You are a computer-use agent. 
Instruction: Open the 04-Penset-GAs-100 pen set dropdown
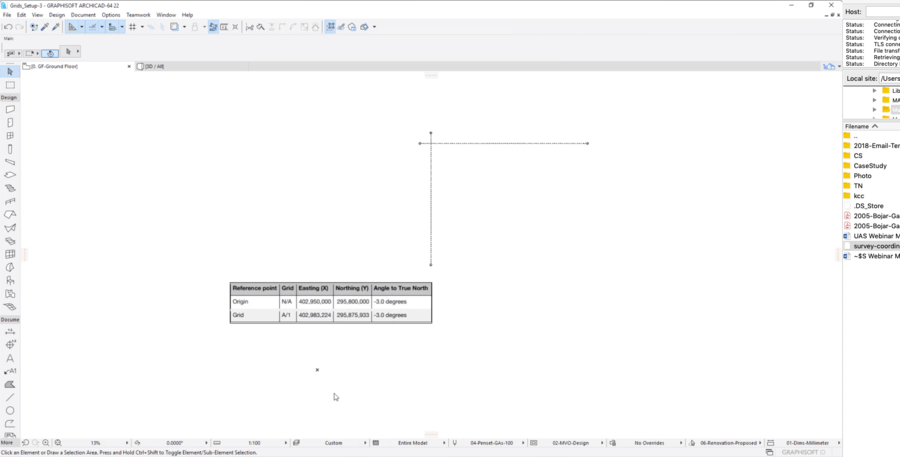(x=492, y=442)
